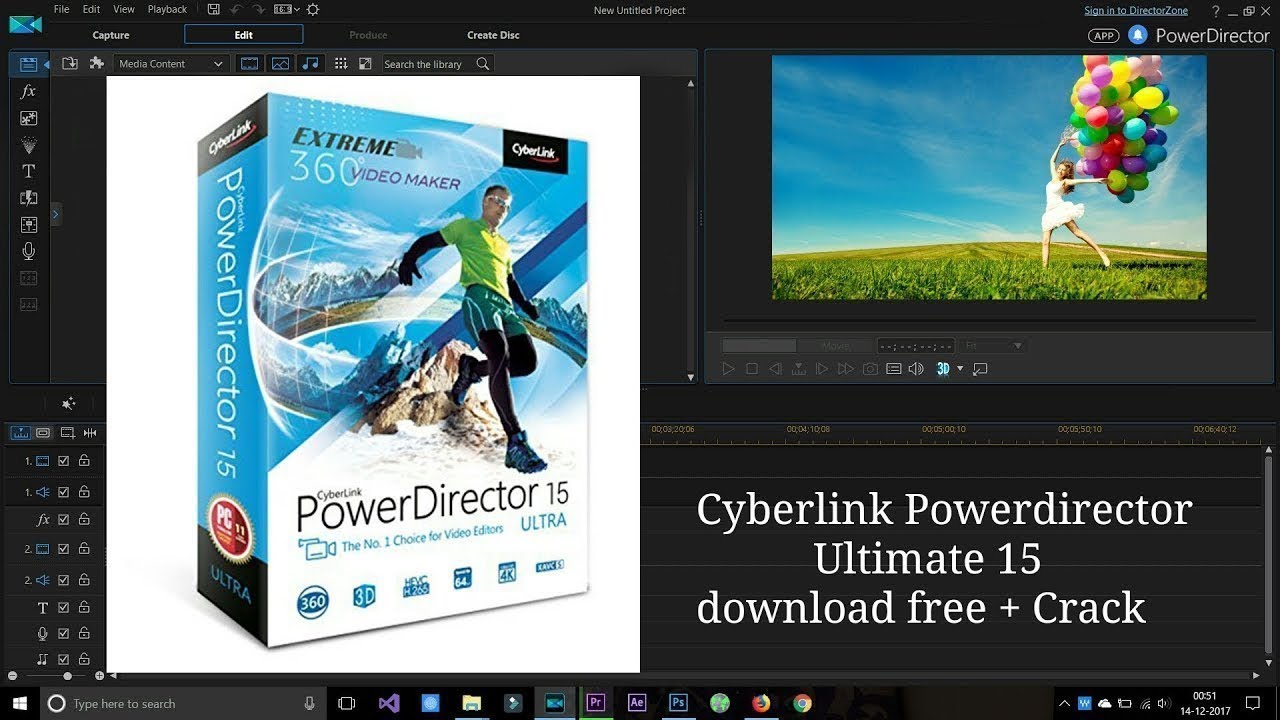Play the preview
Viewport: 1280px width, 720px height.
(x=728, y=369)
